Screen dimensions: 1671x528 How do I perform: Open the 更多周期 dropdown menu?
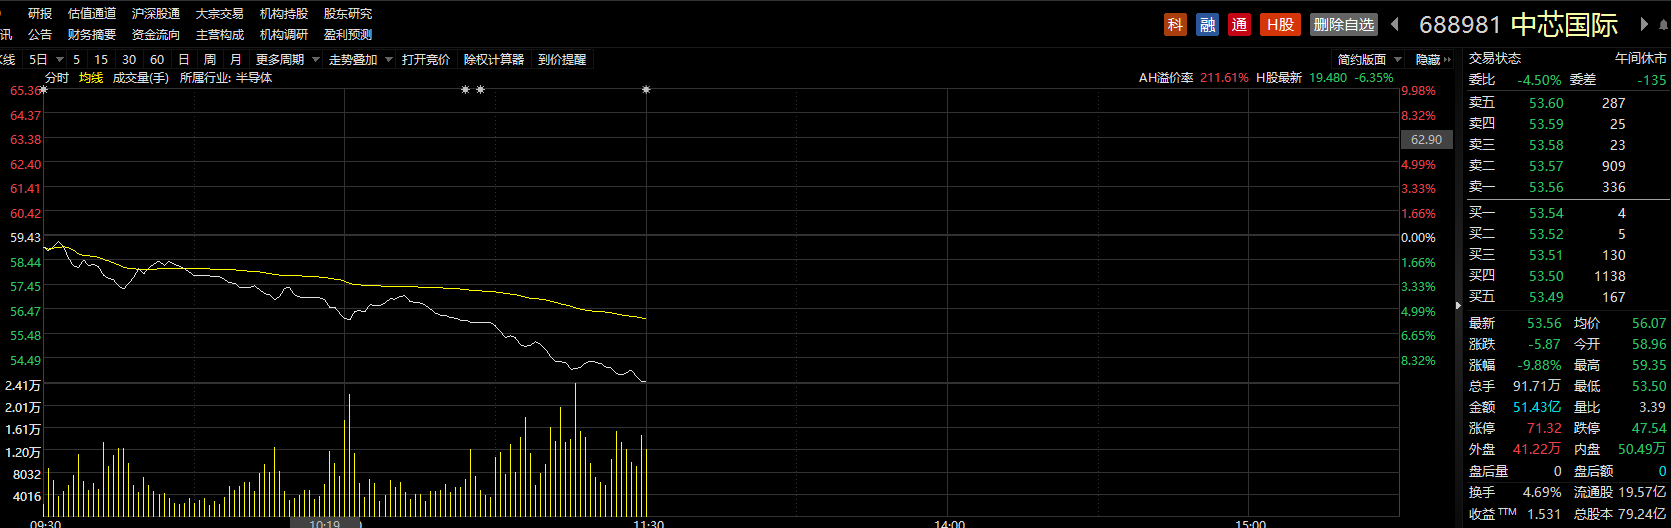pos(287,60)
